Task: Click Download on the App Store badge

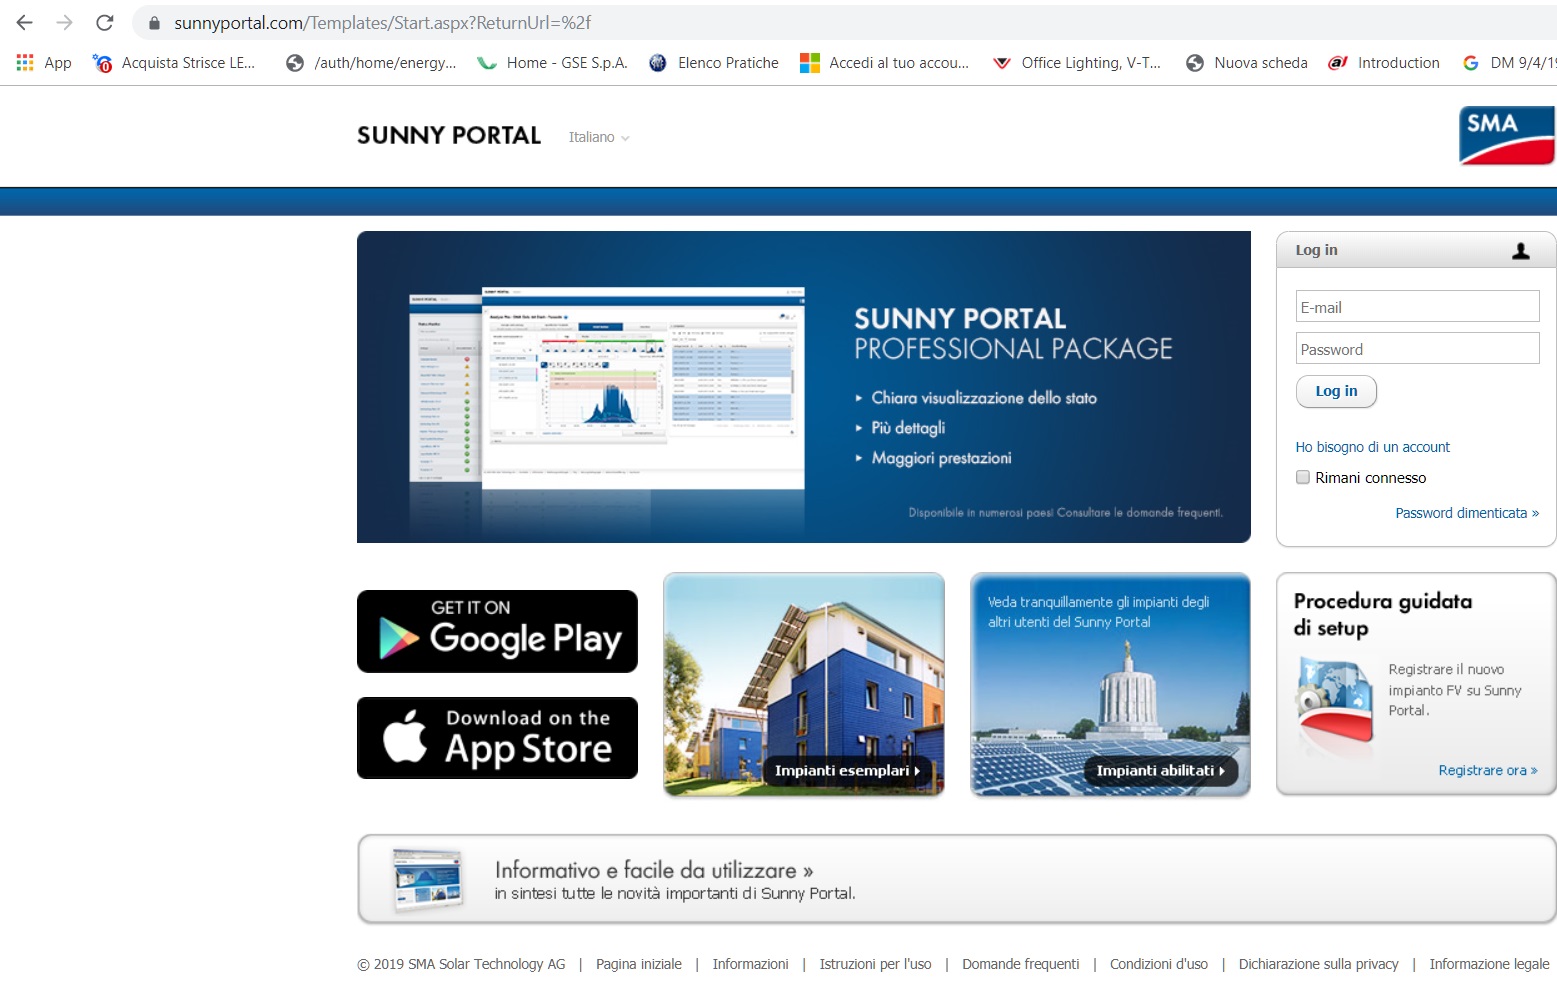Action: tap(497, 738)
